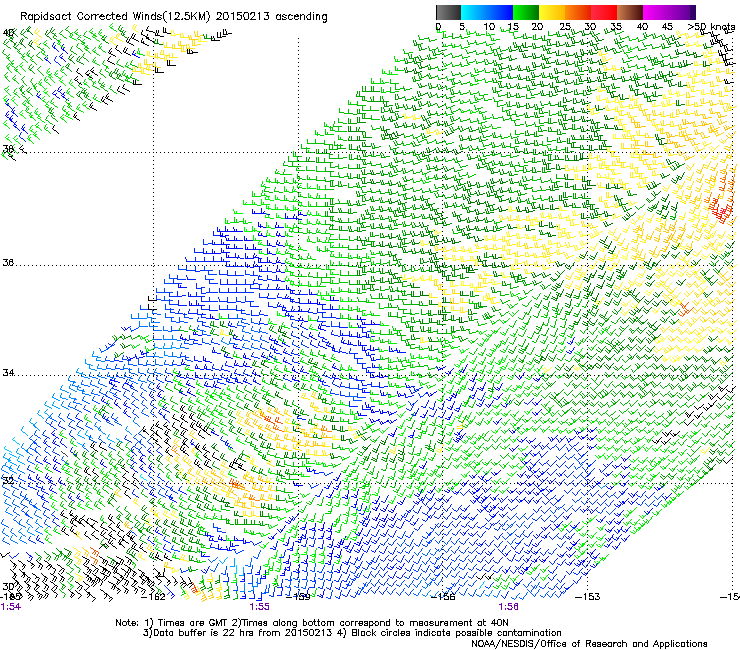
Task: Click the longitude label '-159'
Action: pyautogui.click(x=298, y=597)
